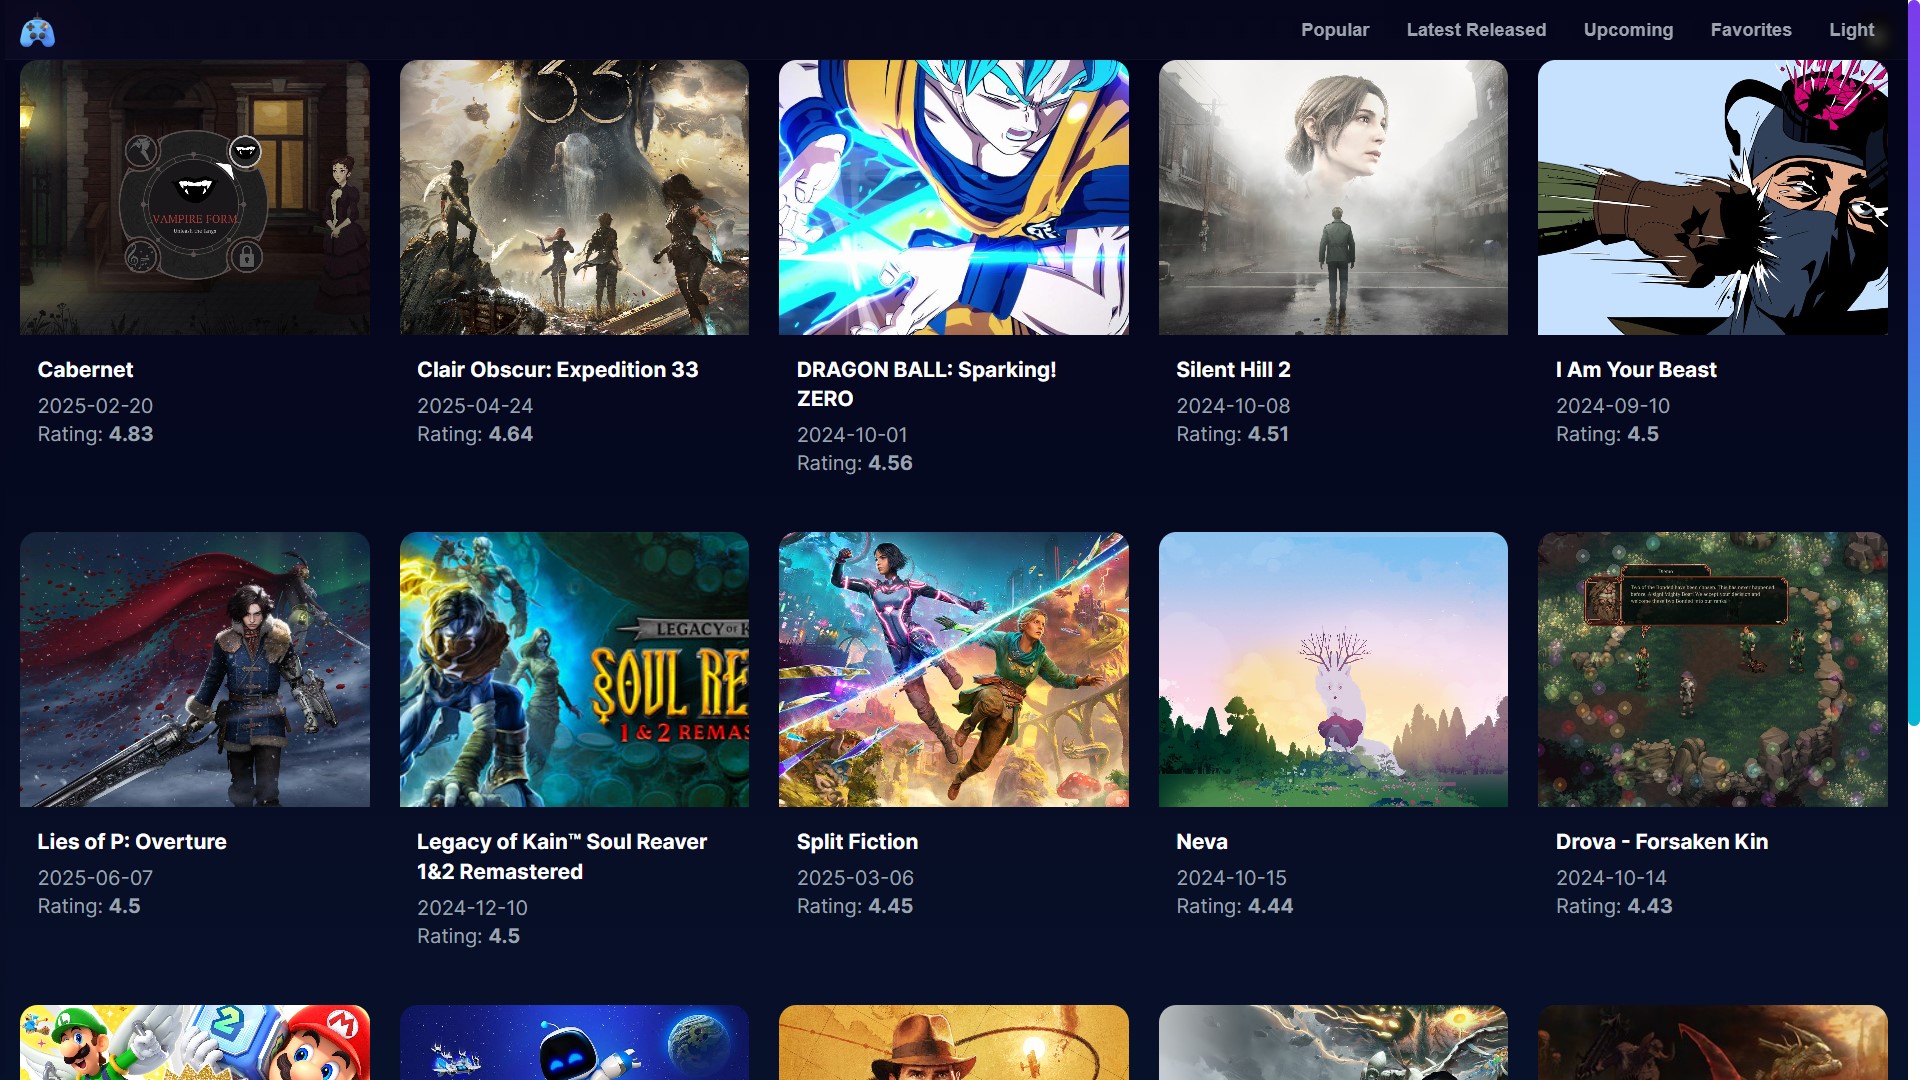The height and width of the screenshot is (1080, 1920).
Task: View the I Am Your Beast artwork
Action: [1713, 197]
